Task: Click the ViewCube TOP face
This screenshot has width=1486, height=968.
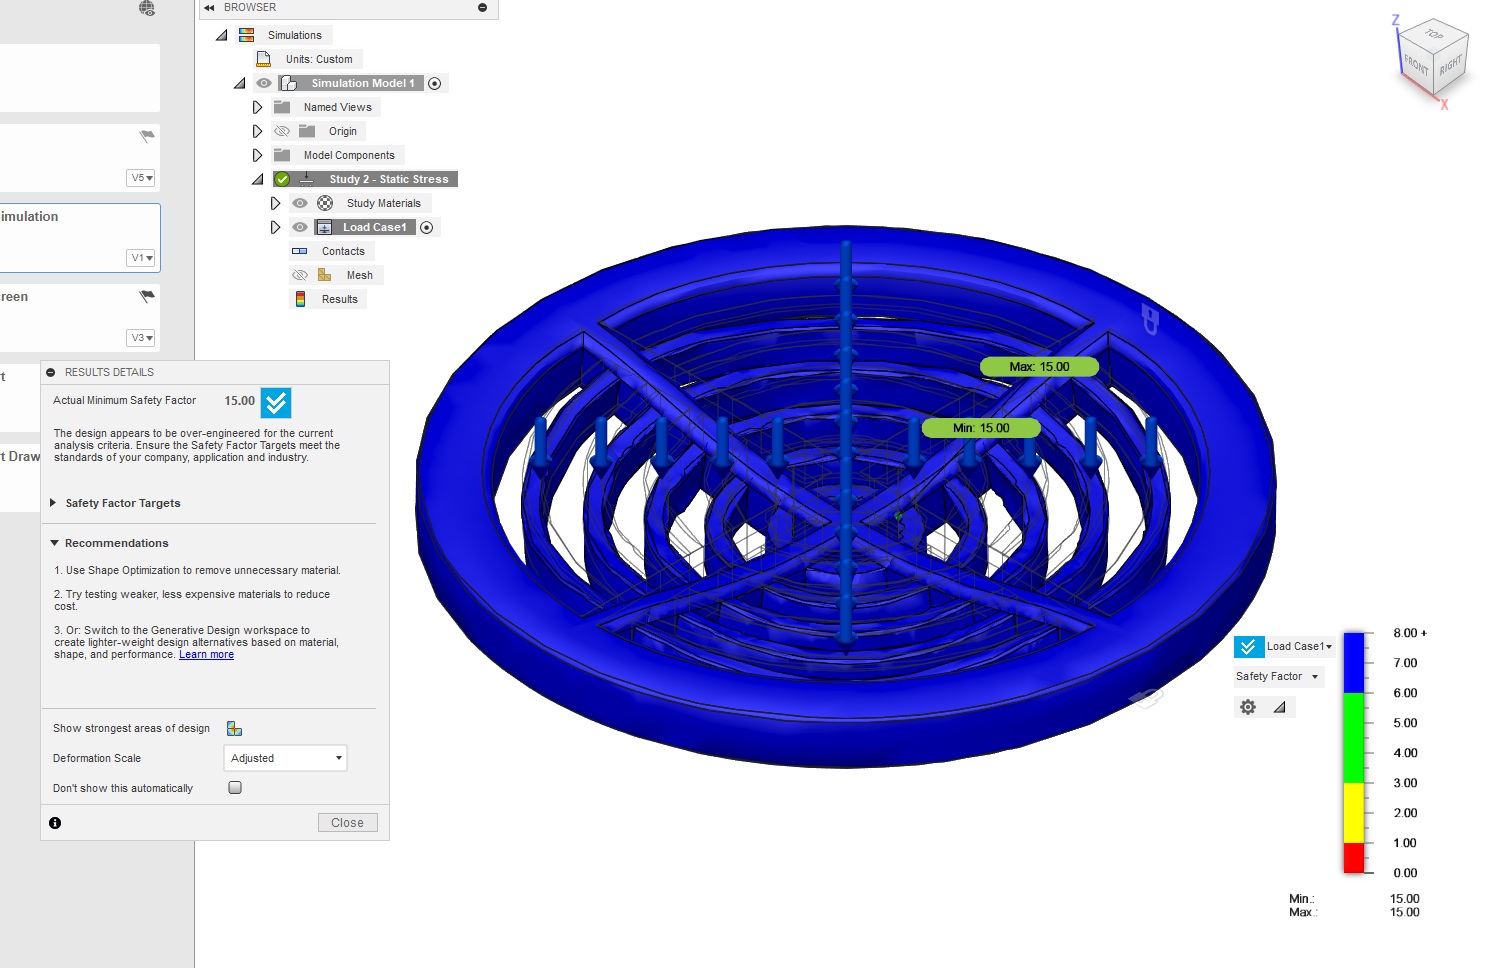Action: [x=1435, y=35]
